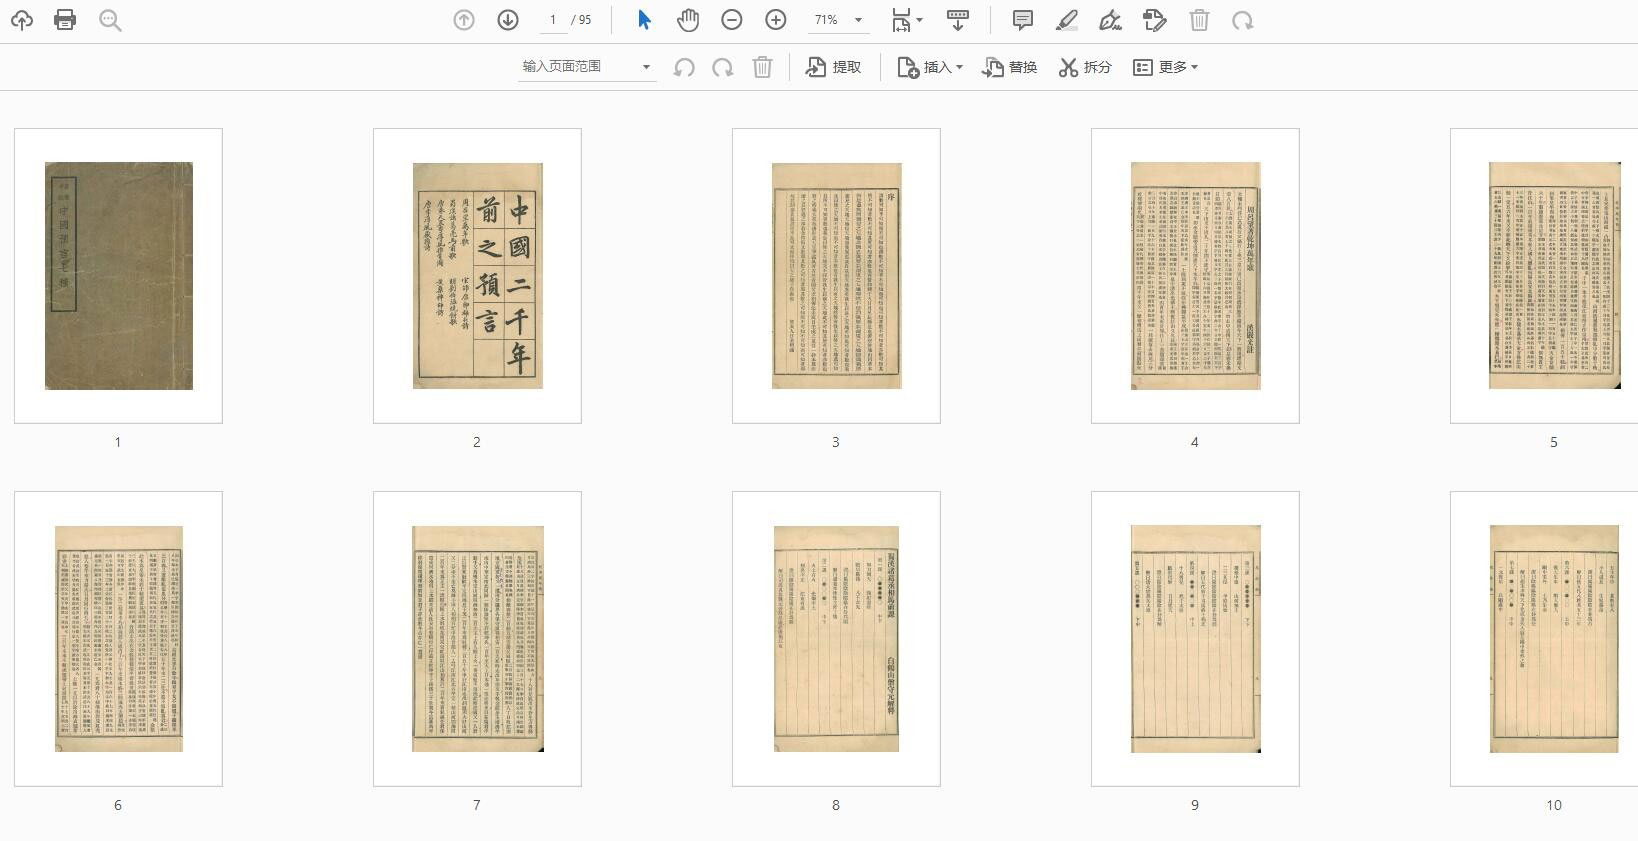Select the highlighter pen tool

click(x=1066, y=20)
